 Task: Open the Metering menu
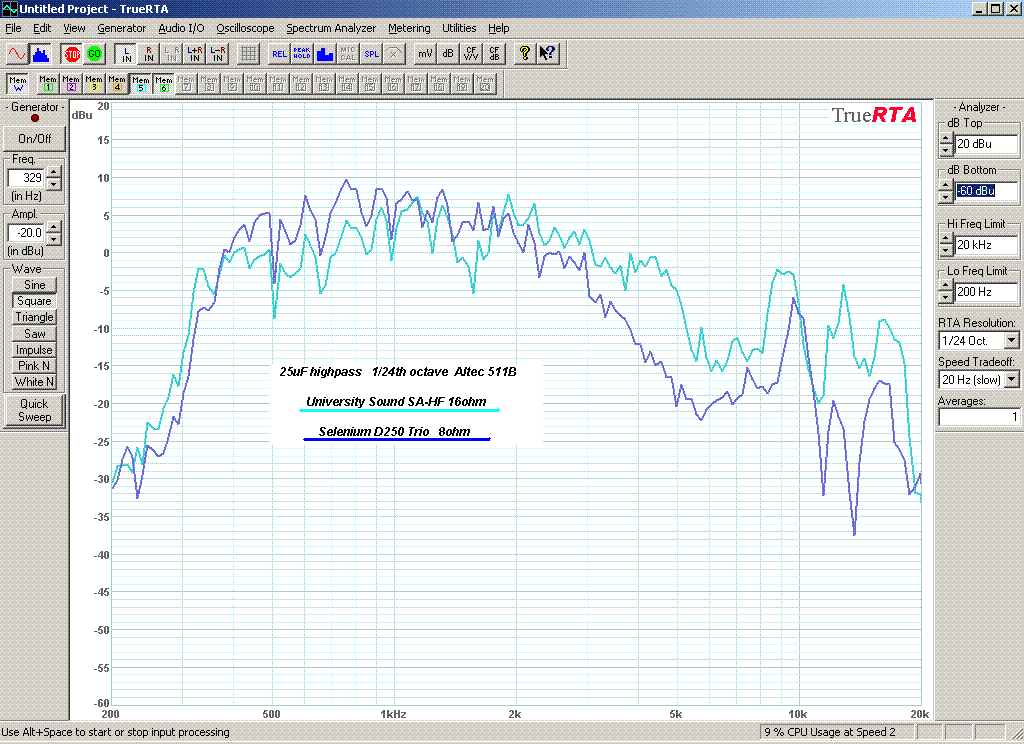(409, 28)
